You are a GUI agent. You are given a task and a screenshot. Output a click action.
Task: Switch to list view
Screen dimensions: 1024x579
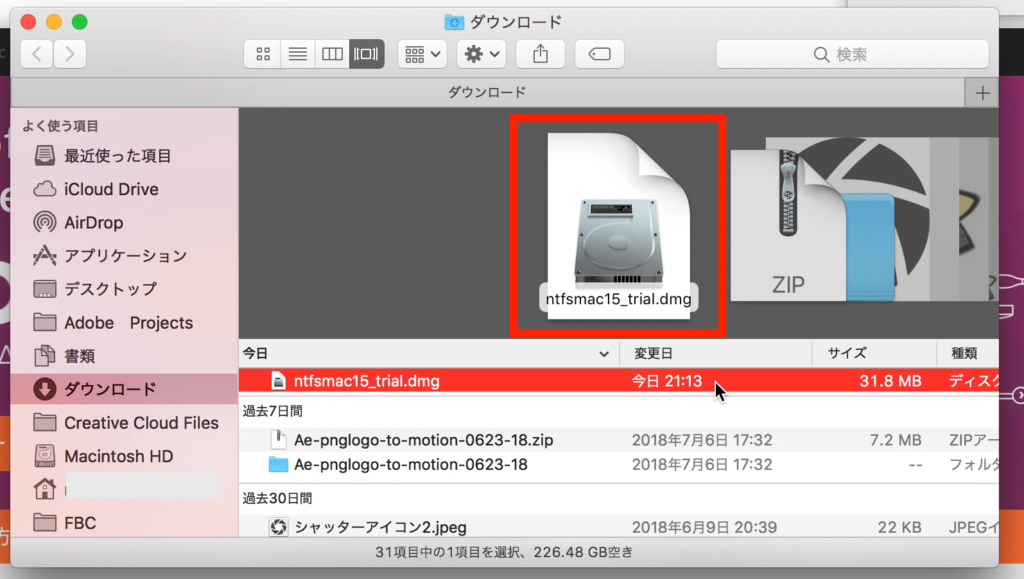click(x=298, y=54)
